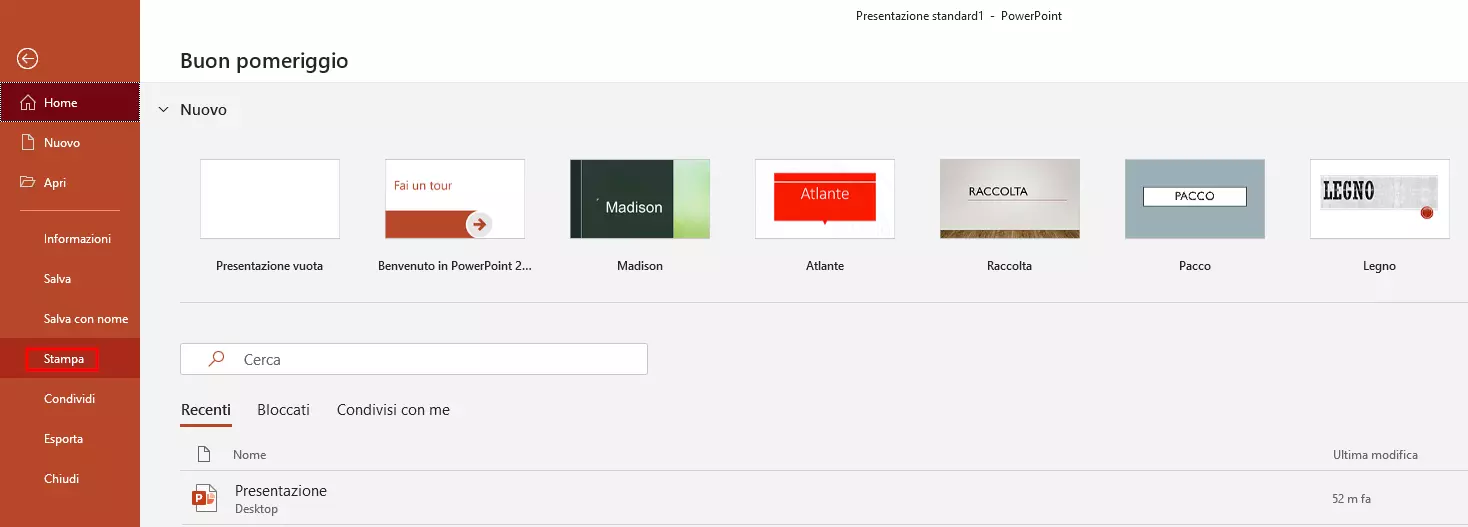The width and height of the screenshot is (1468, 527).
Task: Click the magnifier icon in Cerca box
Action: (x=216, y=359)
